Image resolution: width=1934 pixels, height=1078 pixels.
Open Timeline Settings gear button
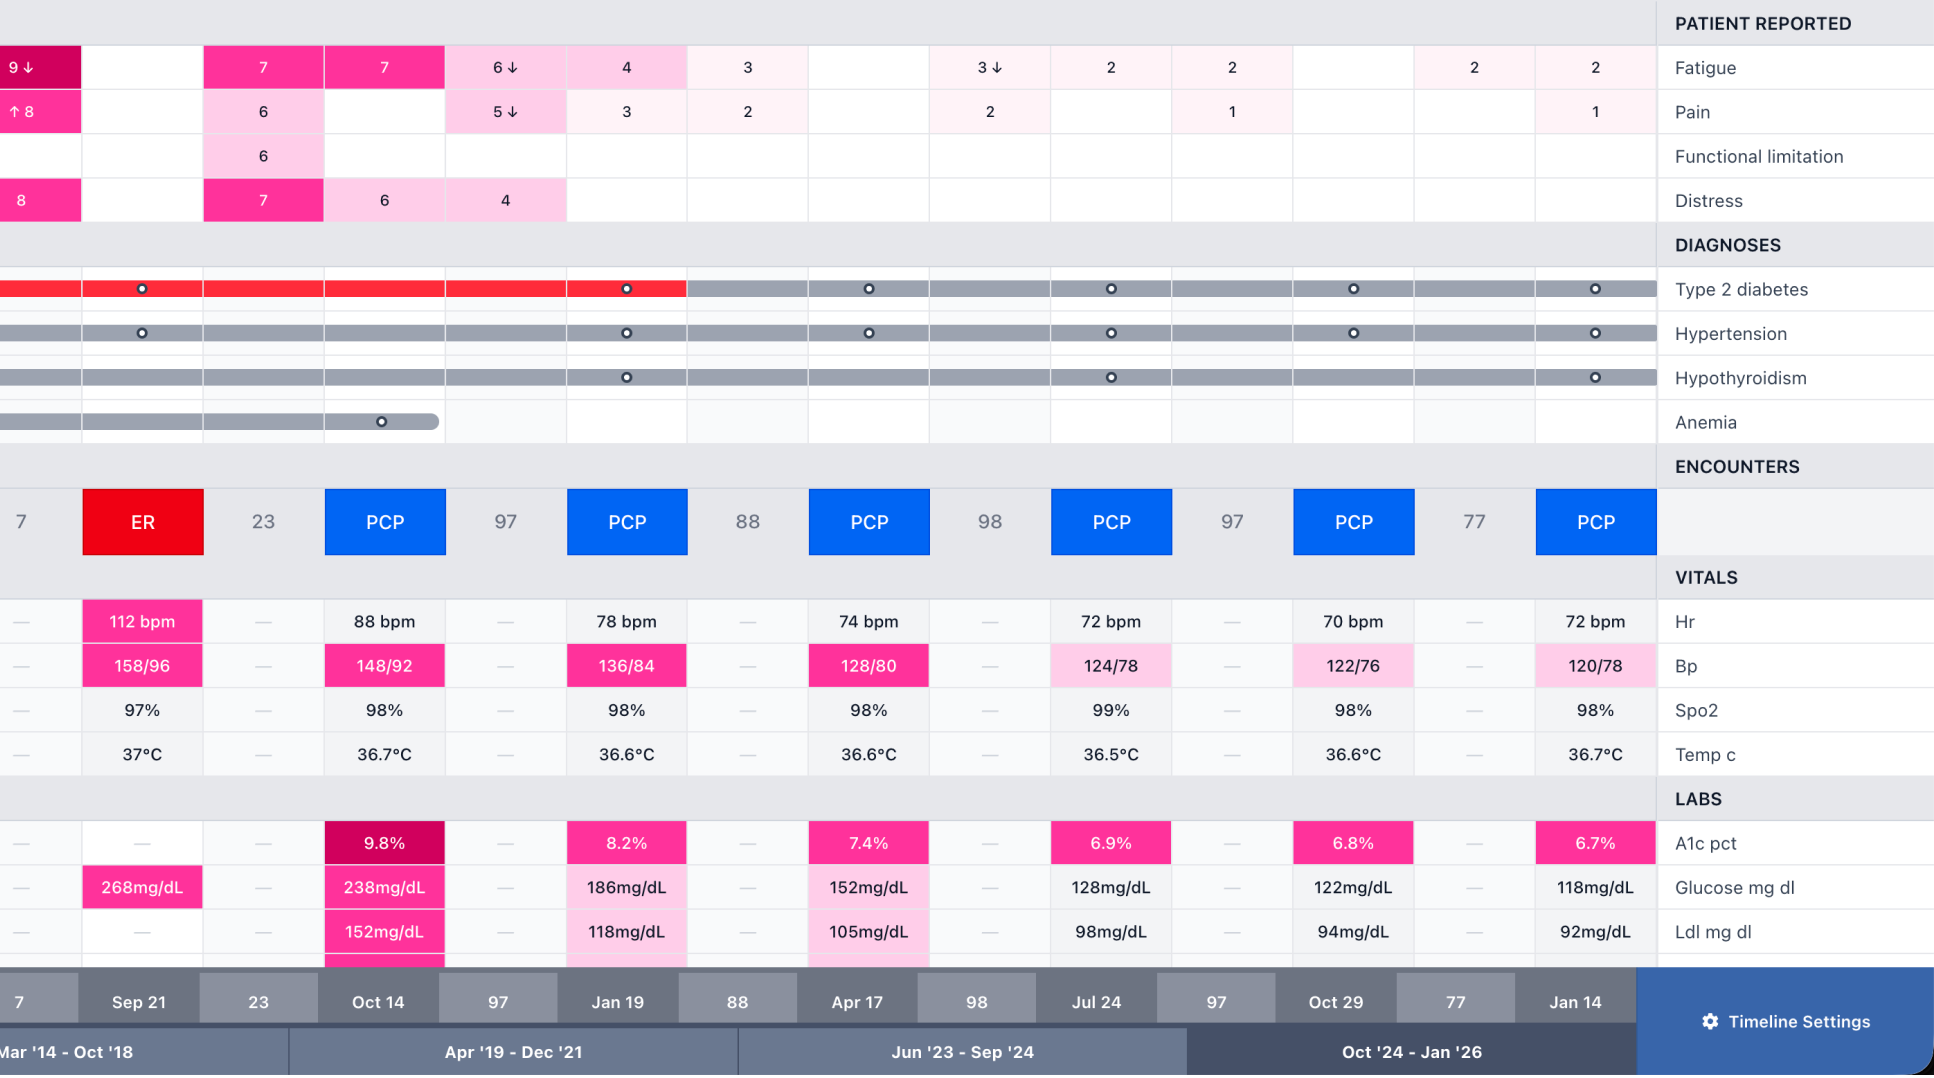click(x=1785, y=1021)
